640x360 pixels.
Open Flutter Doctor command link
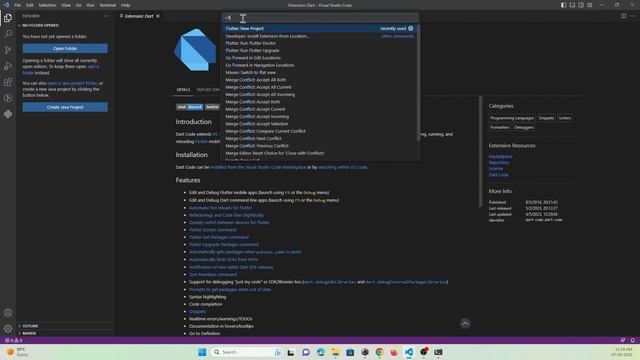tap(213, 230)
